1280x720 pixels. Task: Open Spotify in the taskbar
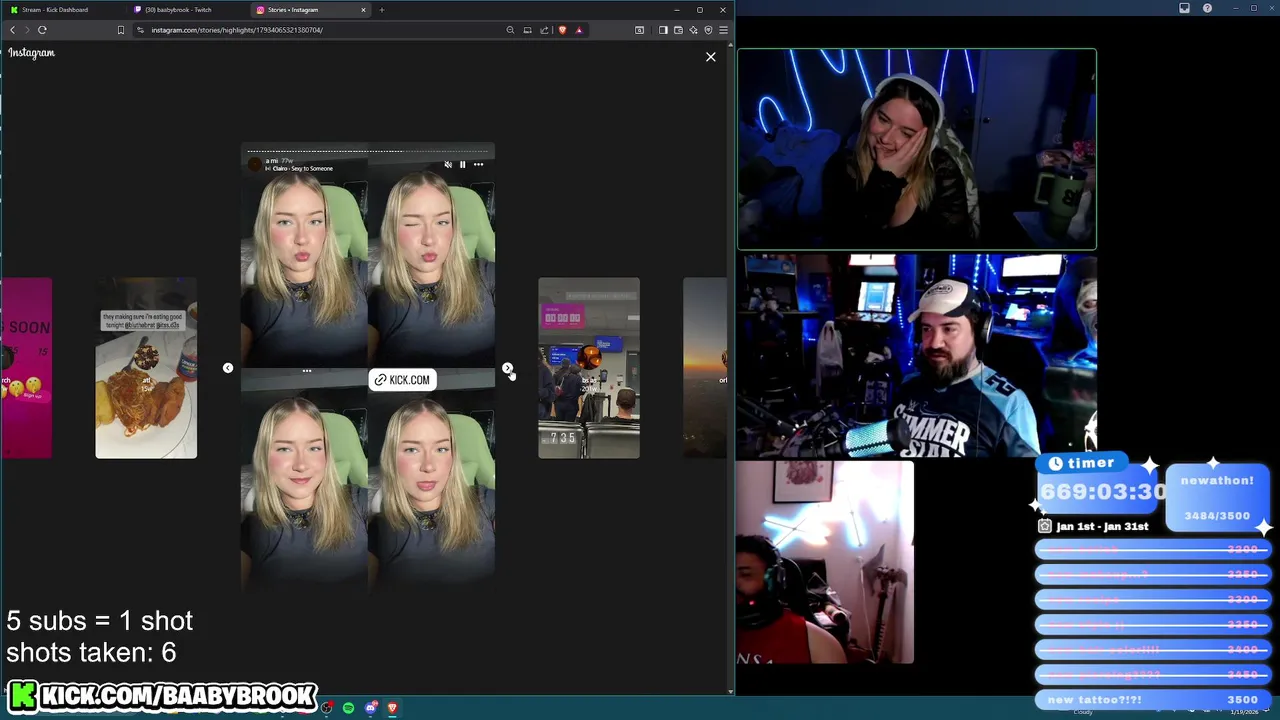pos(348,708)
